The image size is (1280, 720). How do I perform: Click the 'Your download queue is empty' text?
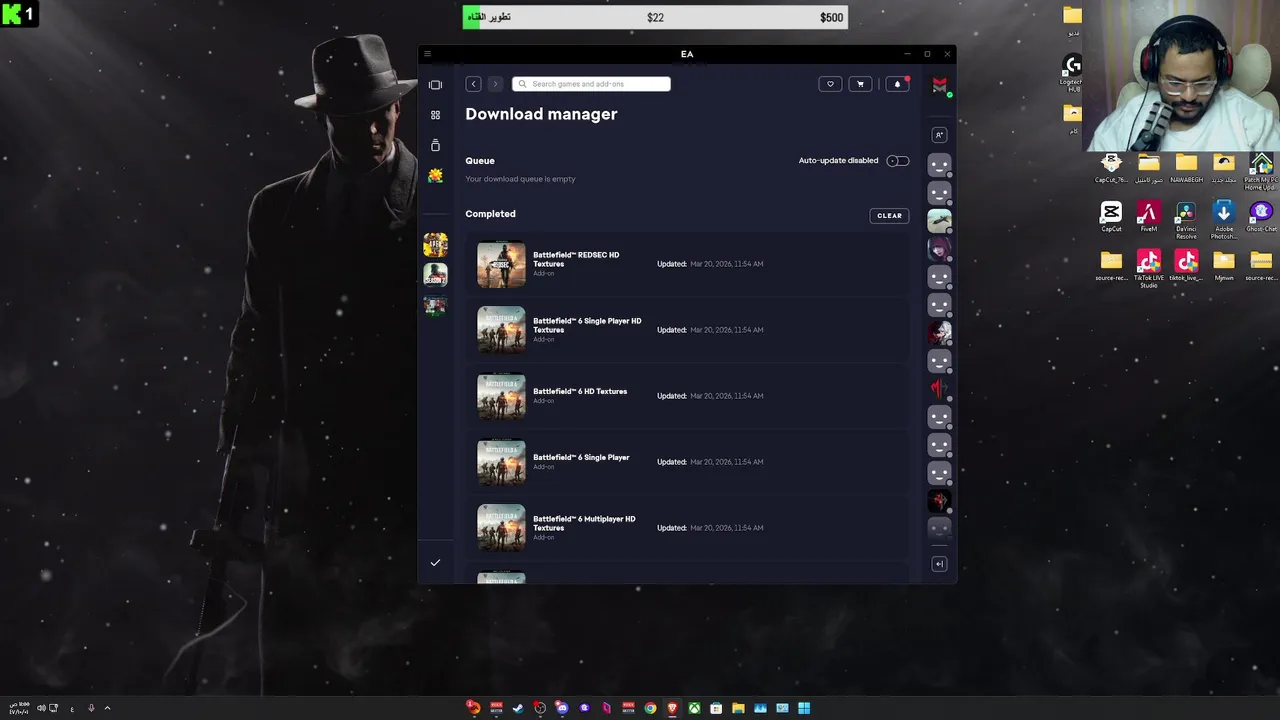coord(520,179)
